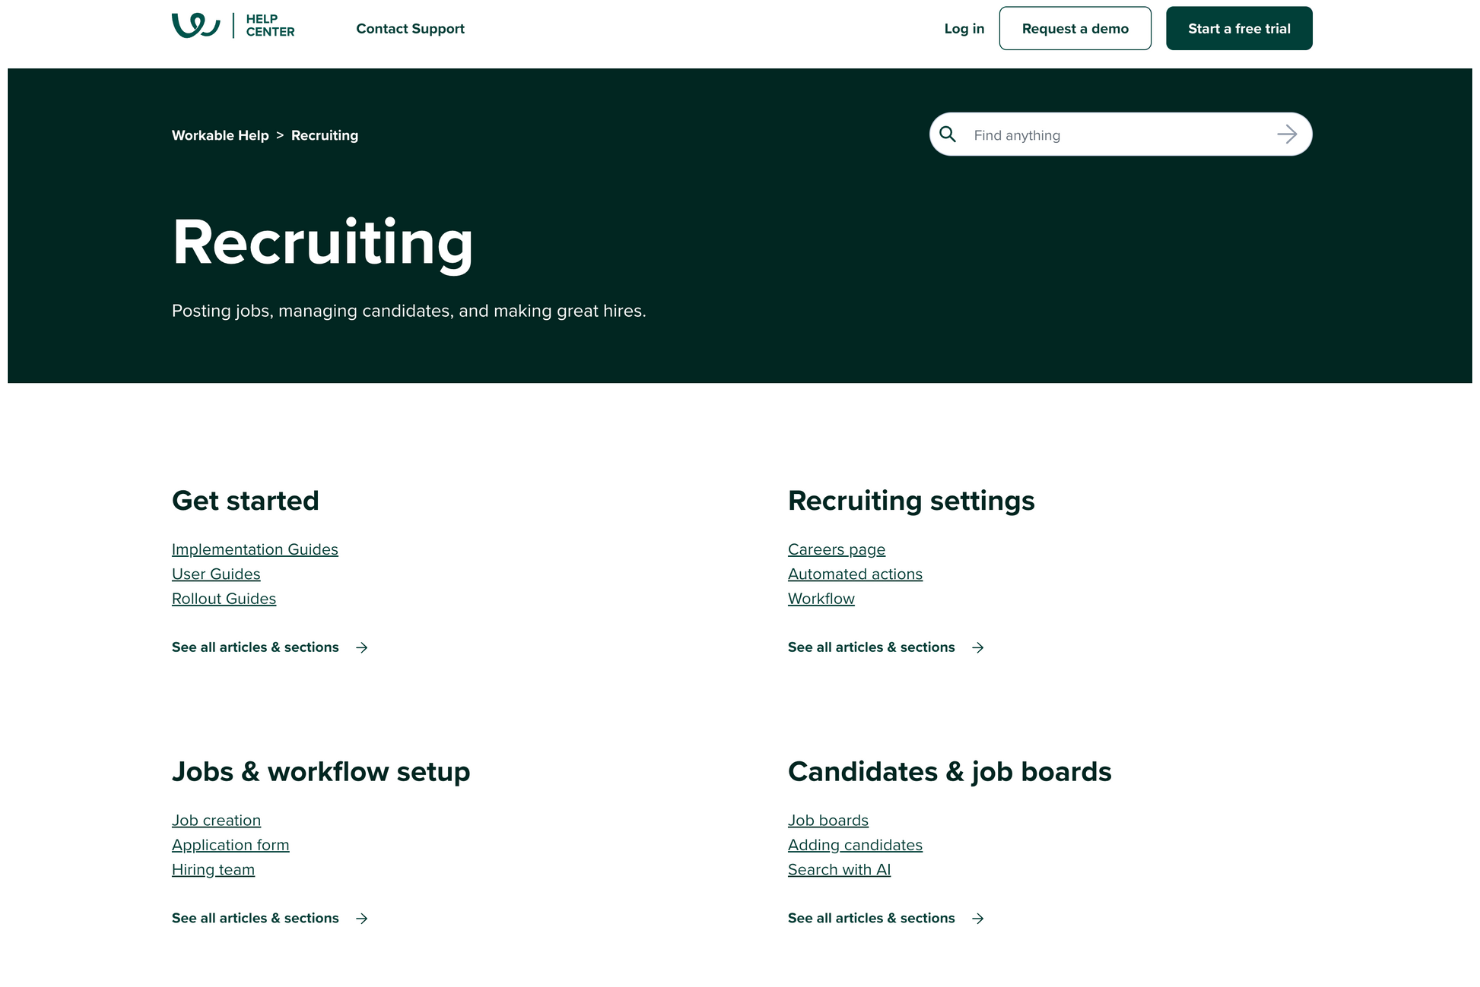Open the Automated actions section
This screenshot has width=1480, height=987.
click(x=855, y=574)
